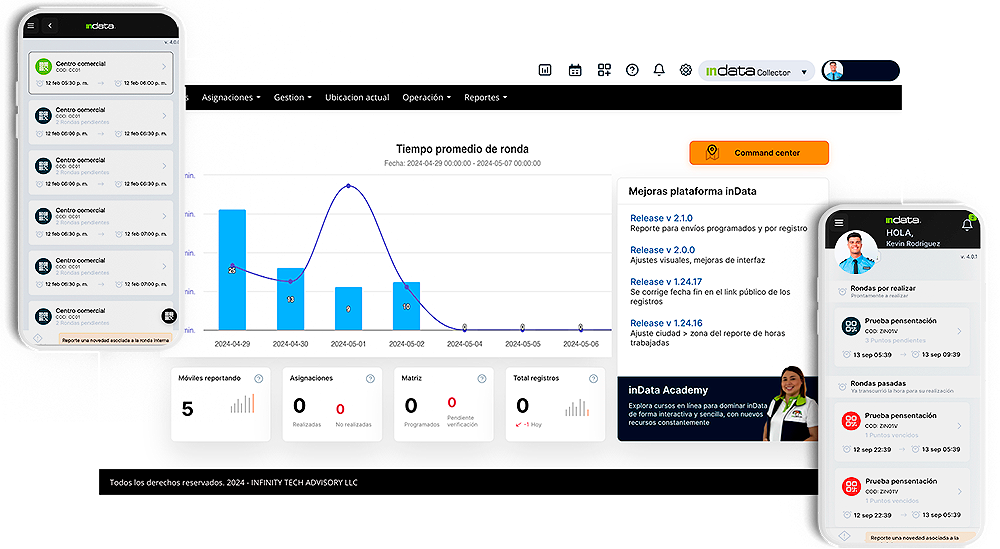The image size is (1000, 549).
Task: Click the Command center button
Action: (759, 153)
